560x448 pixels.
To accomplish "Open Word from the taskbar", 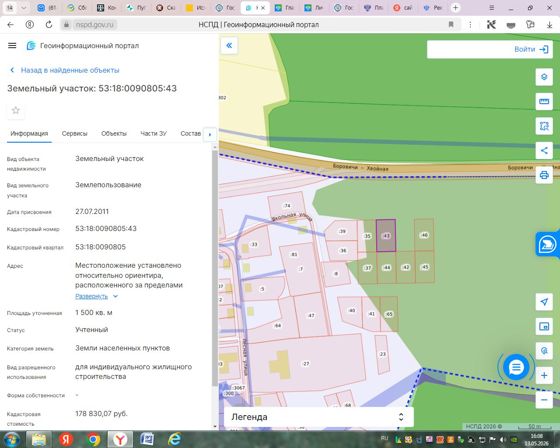I will click(147, 439).
